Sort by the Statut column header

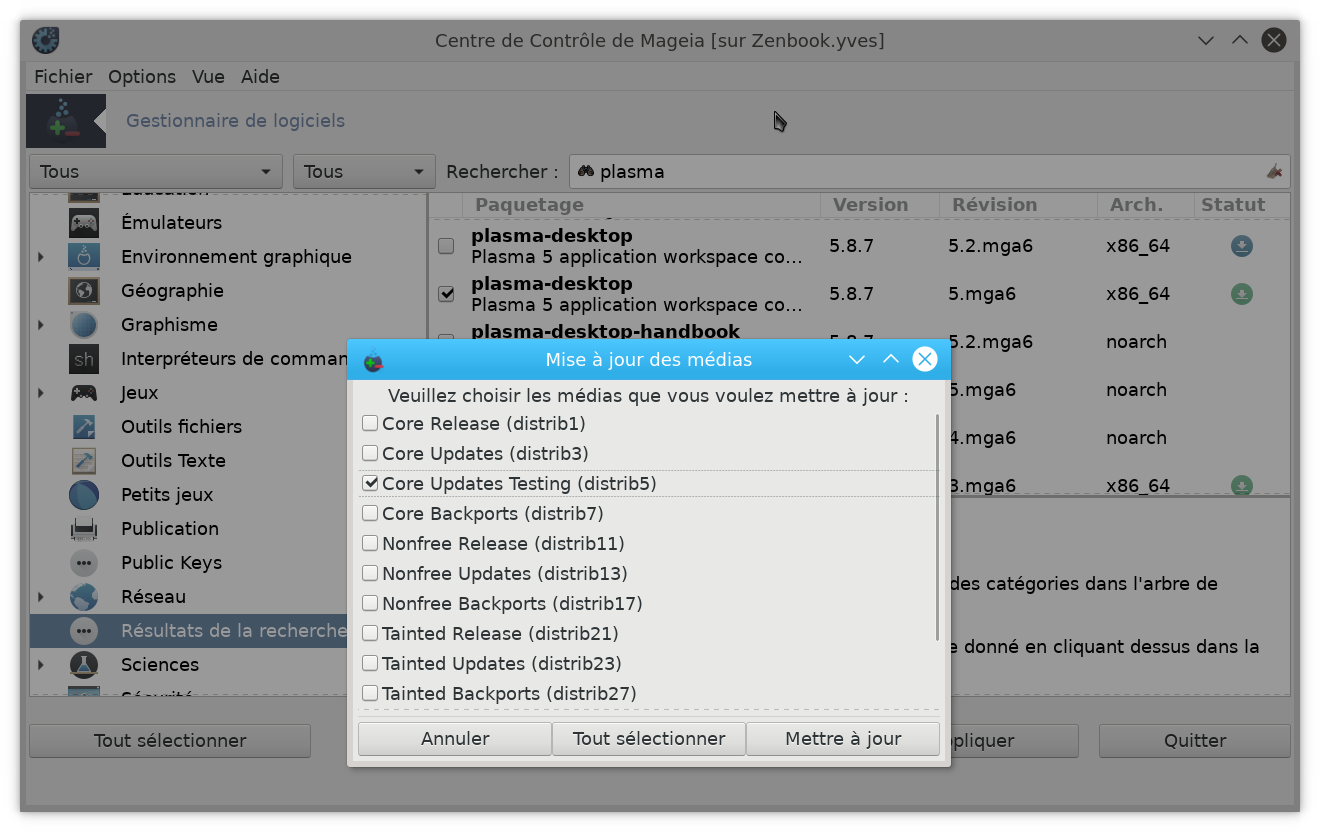tap(1242, 205)
